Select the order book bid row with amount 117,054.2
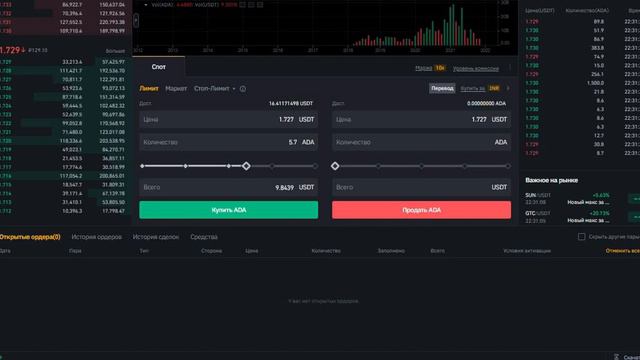The width and height of the screenshot is (640, 360). tap(65, 176)
